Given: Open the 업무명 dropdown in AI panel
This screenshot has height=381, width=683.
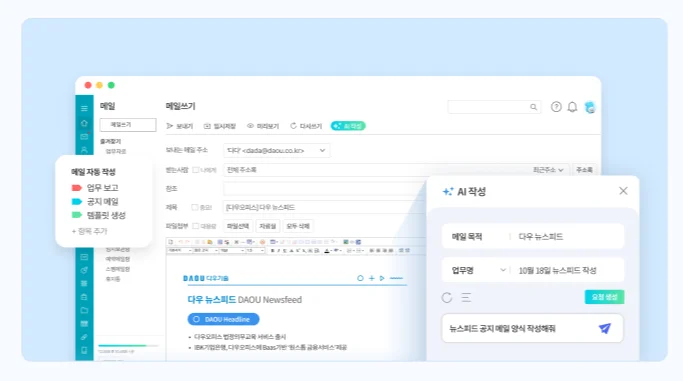Looking at the screenshot, I should pos(503,270).
